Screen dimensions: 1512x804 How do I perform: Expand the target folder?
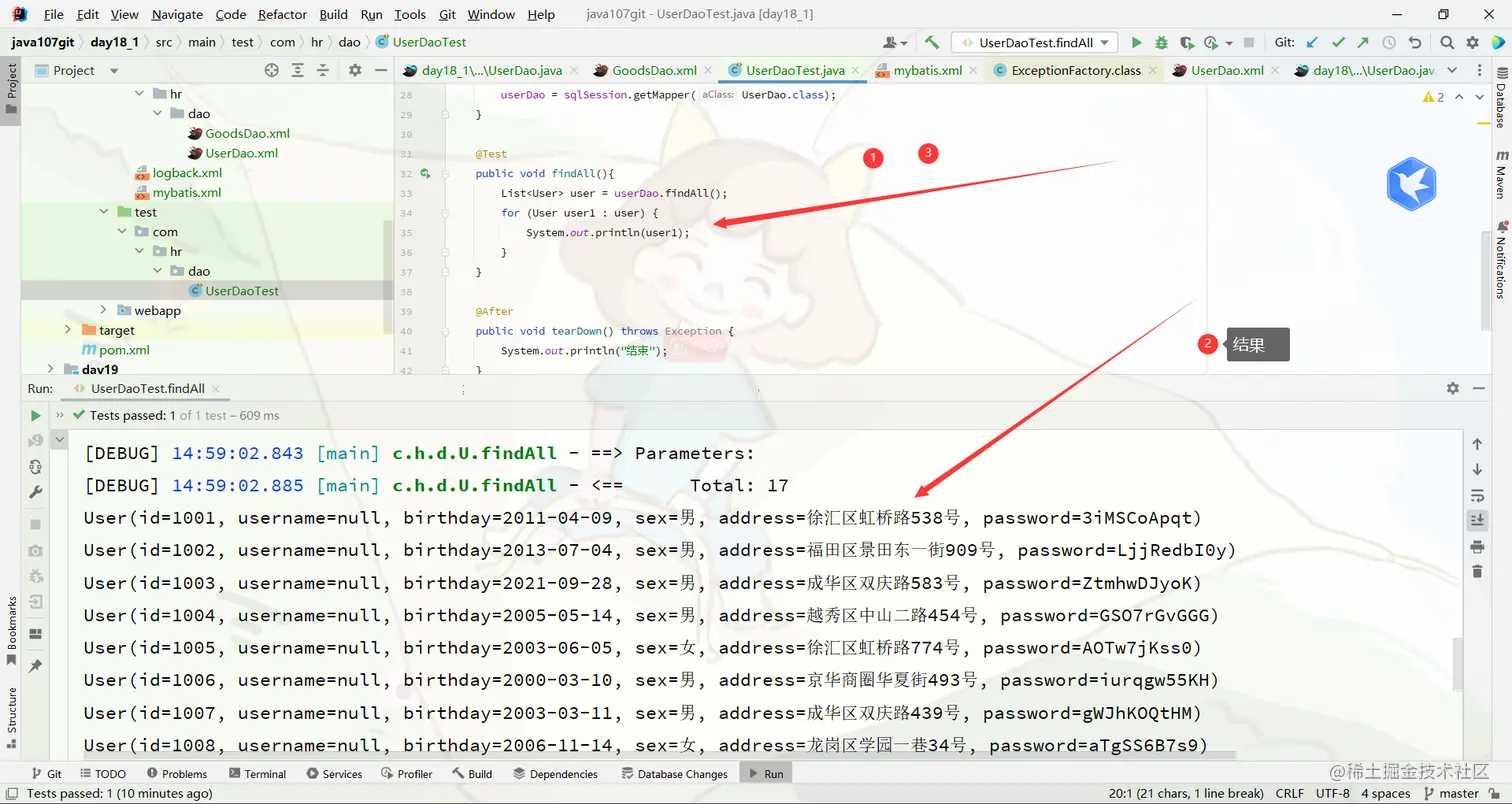[x=68, y=330]
